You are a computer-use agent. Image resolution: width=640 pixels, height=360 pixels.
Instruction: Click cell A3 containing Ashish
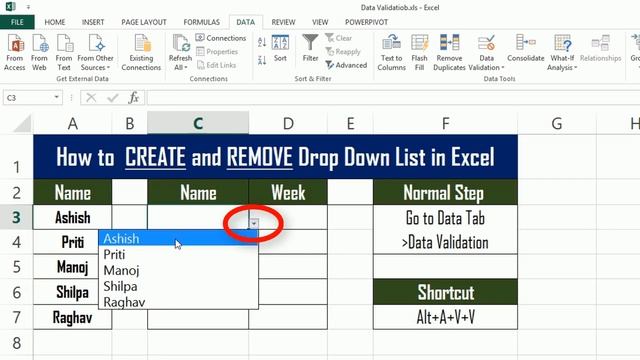pos(73,217)
